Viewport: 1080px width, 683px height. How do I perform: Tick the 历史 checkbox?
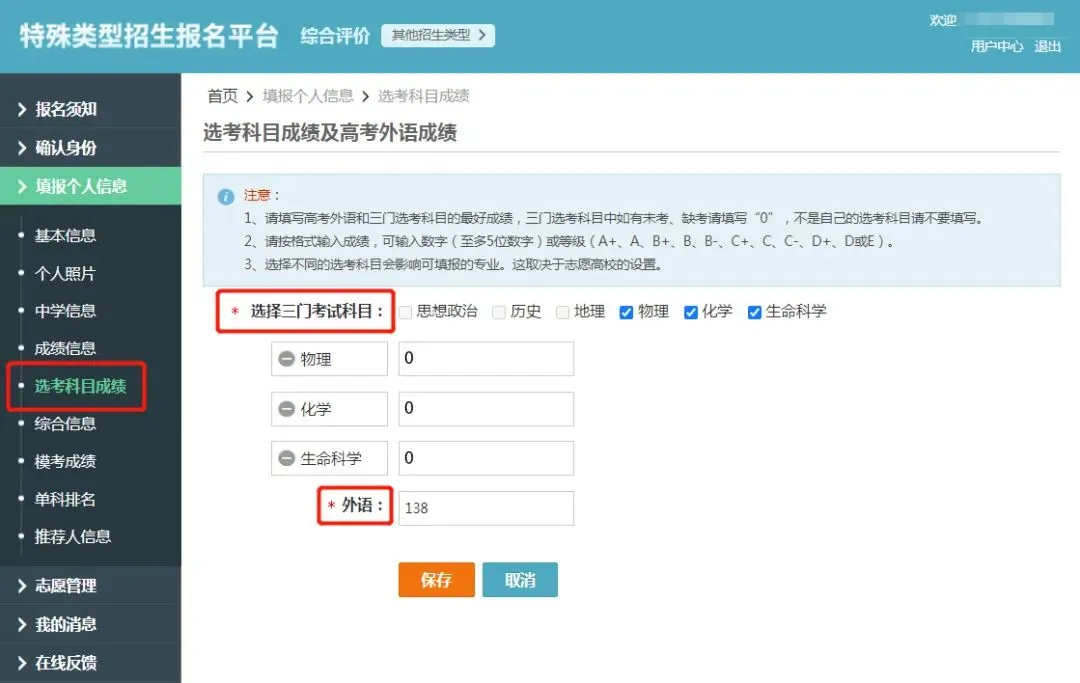click(499, 312)
